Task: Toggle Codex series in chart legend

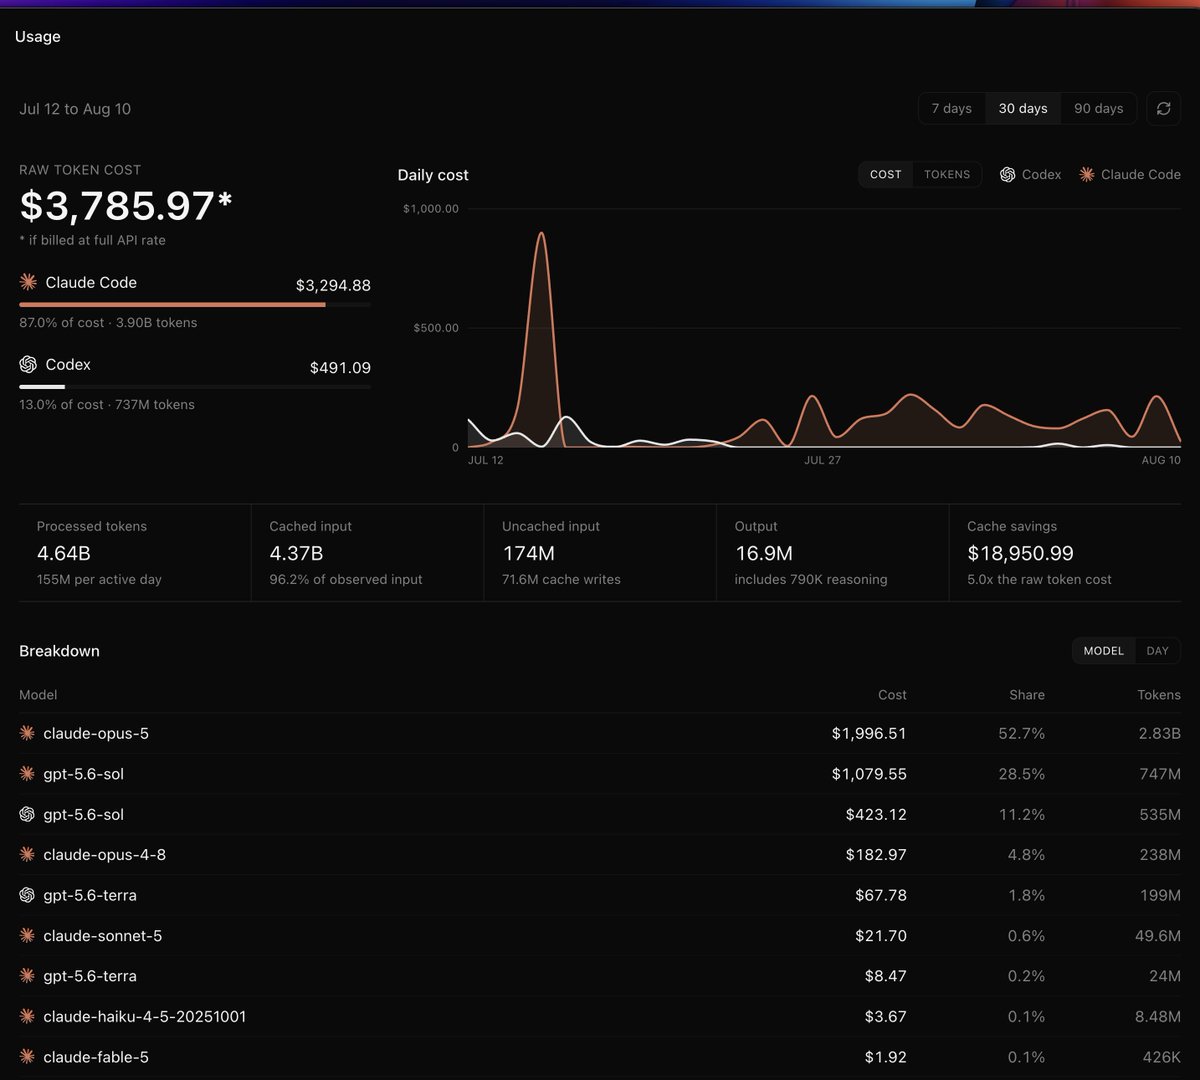Action: click(1030, 174)
